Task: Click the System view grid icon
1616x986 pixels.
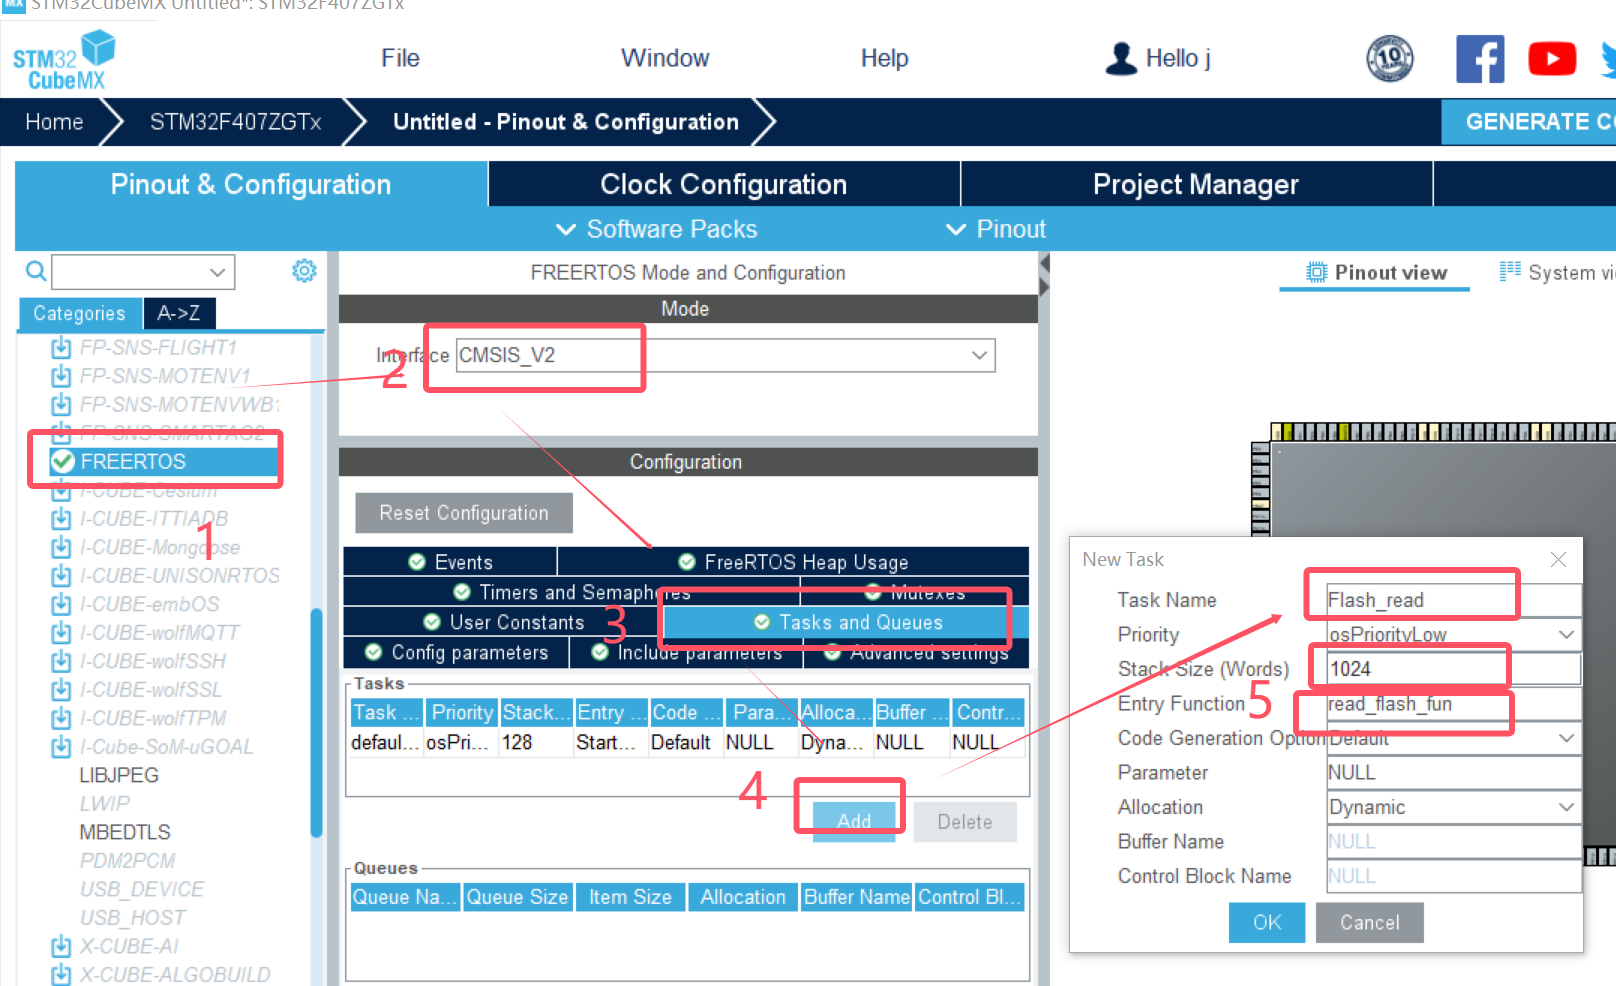Action: pyautogui.click(x=1510, y=271)
